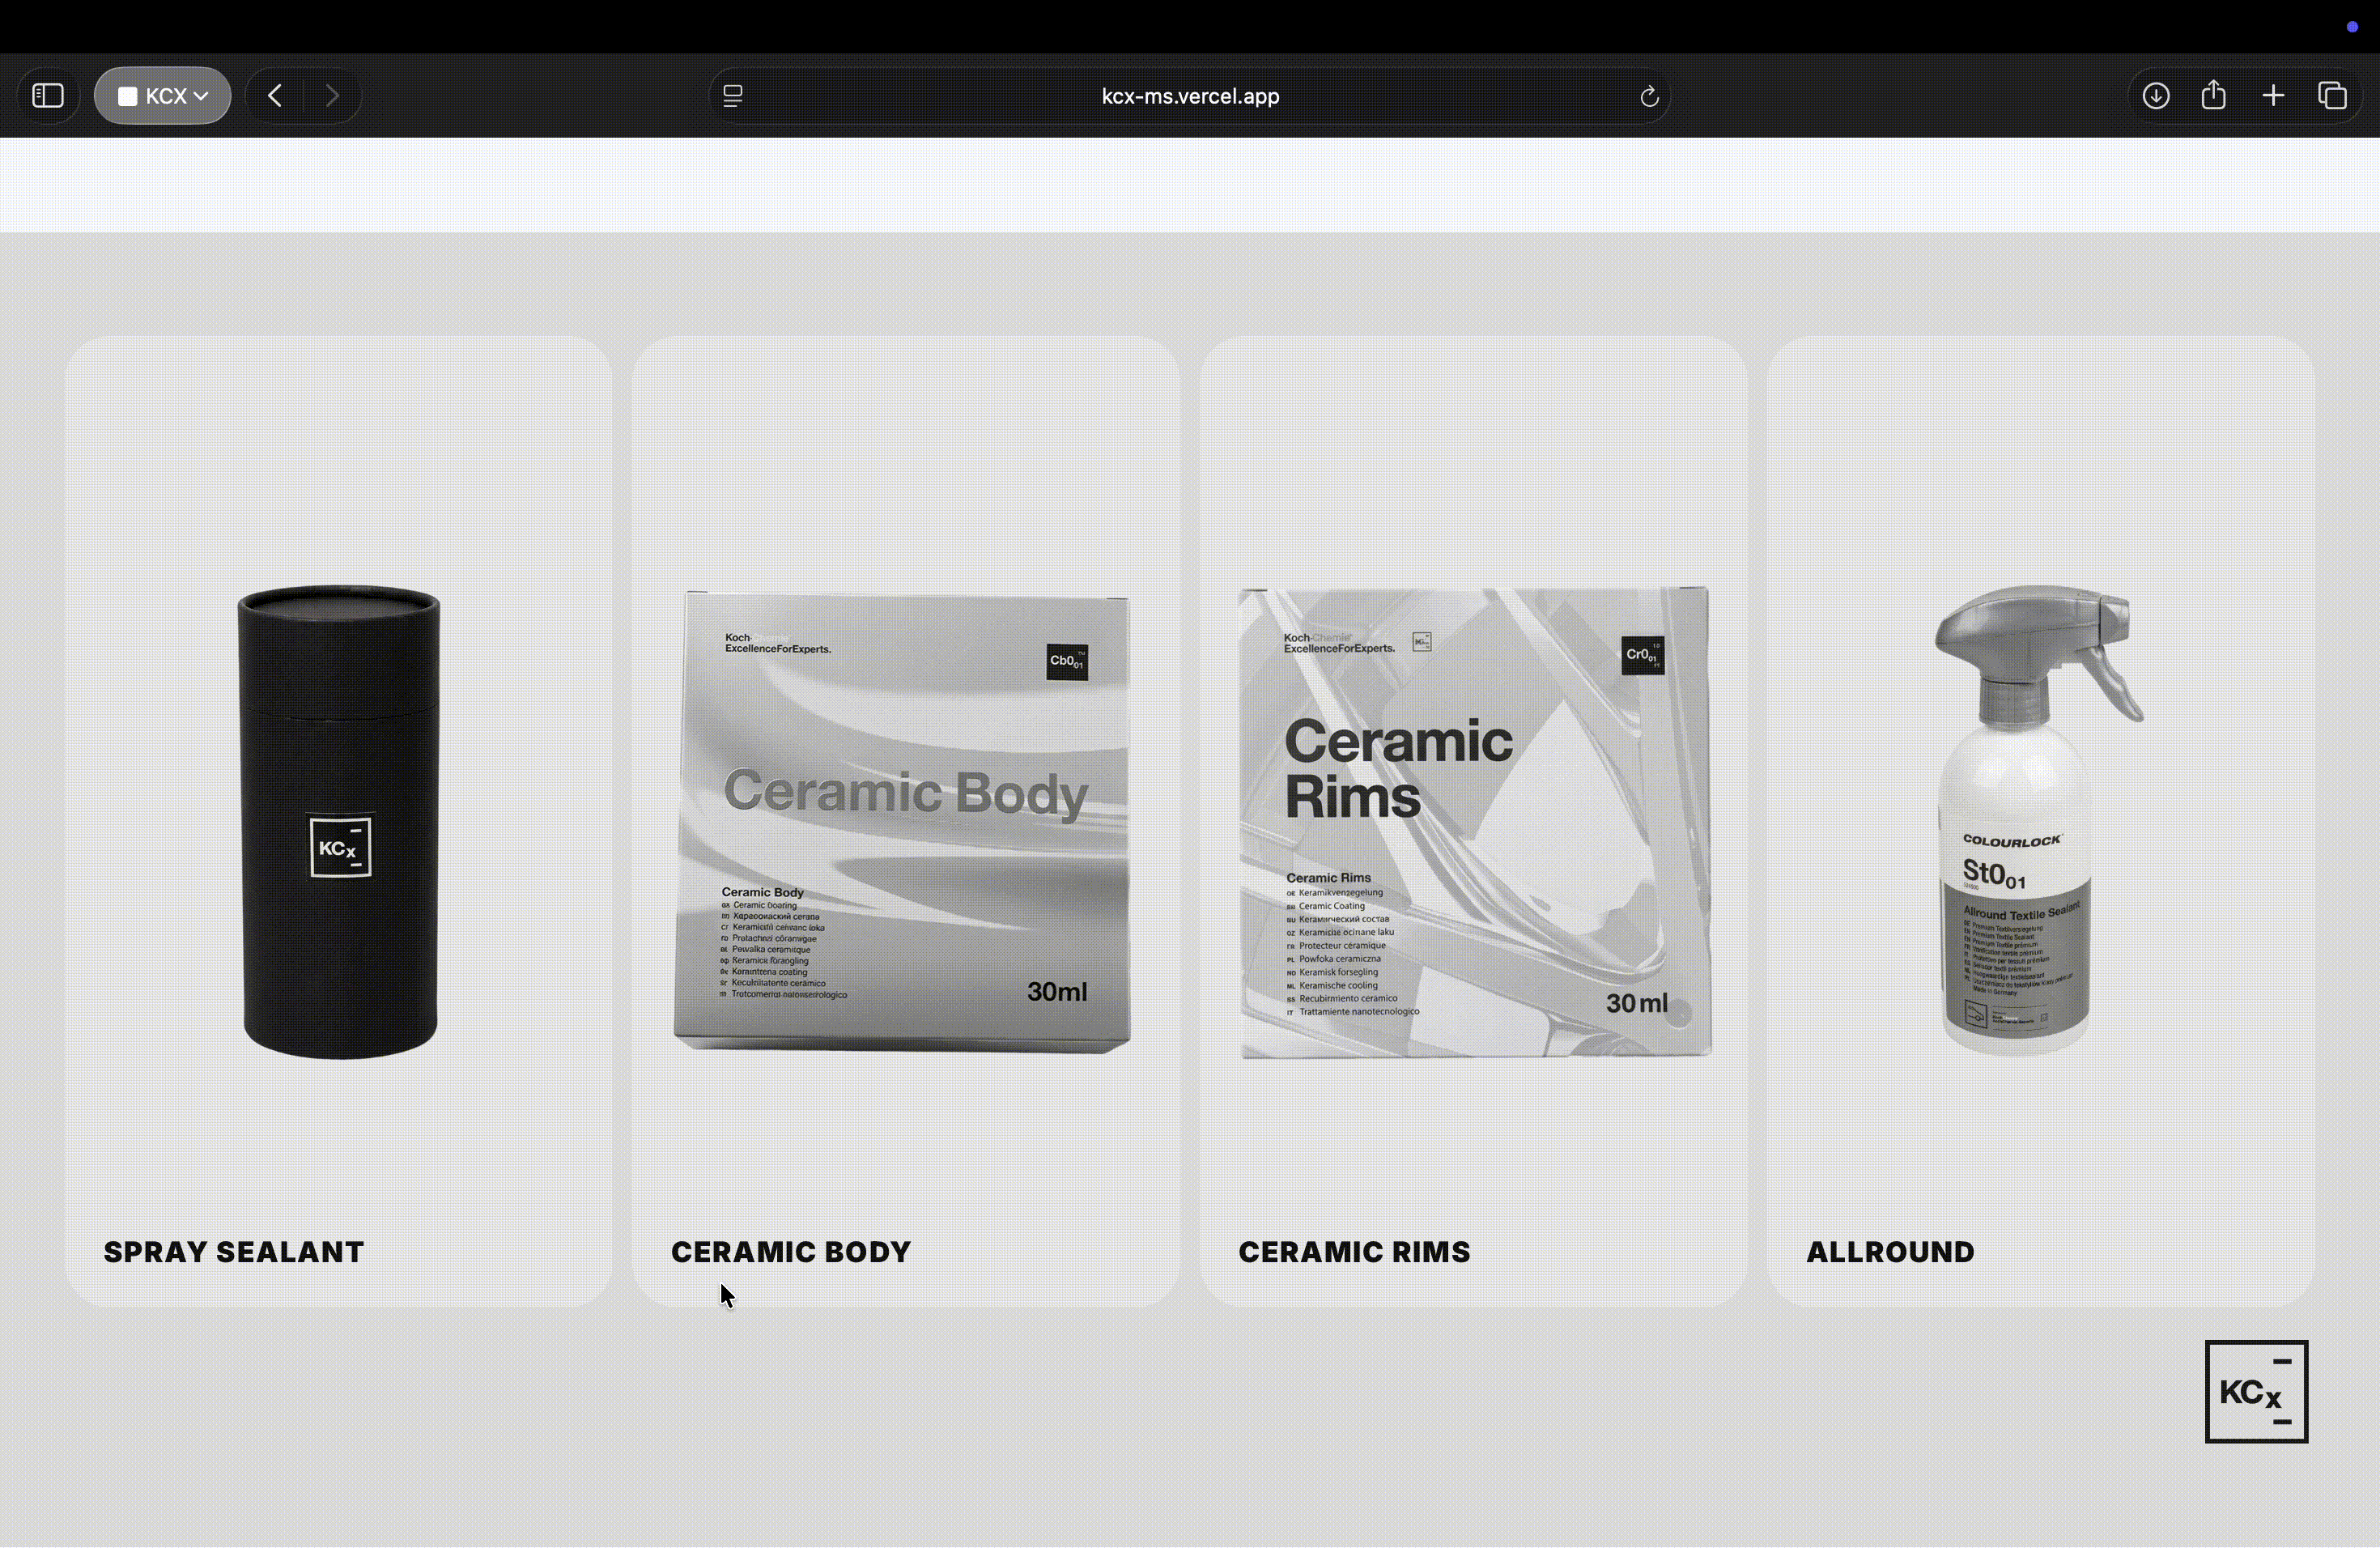Click the purple dot in menu bar

click(x=2352, y=26)
